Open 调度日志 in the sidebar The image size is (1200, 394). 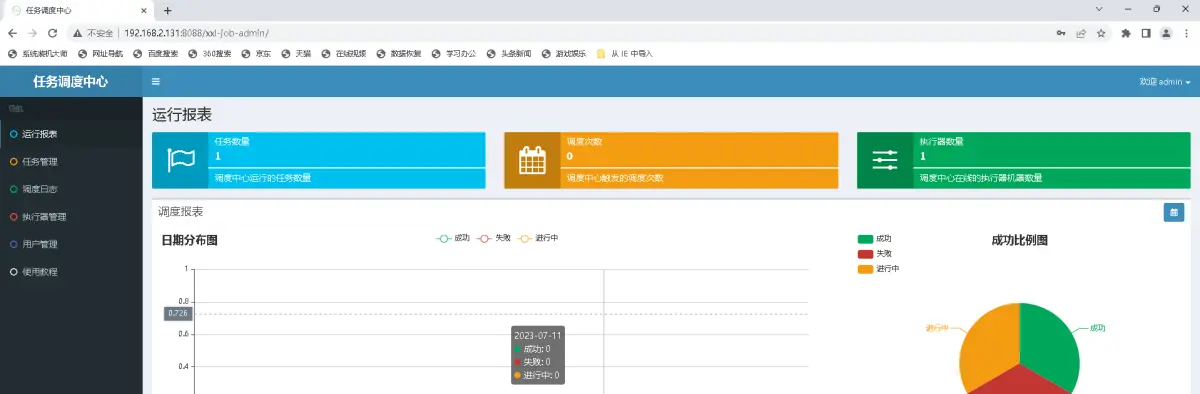71,189
